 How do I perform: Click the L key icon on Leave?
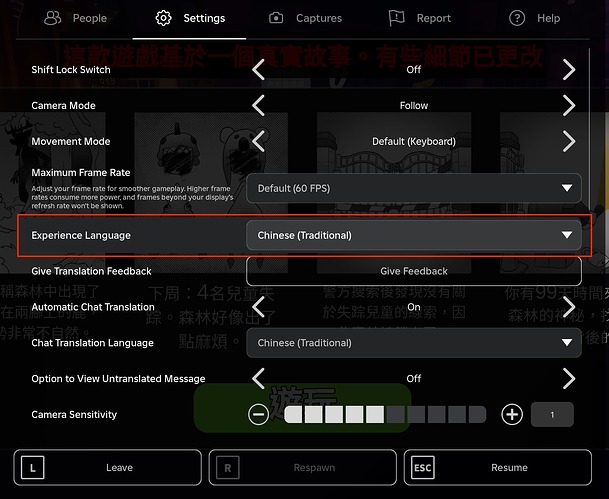pos(33,468)
